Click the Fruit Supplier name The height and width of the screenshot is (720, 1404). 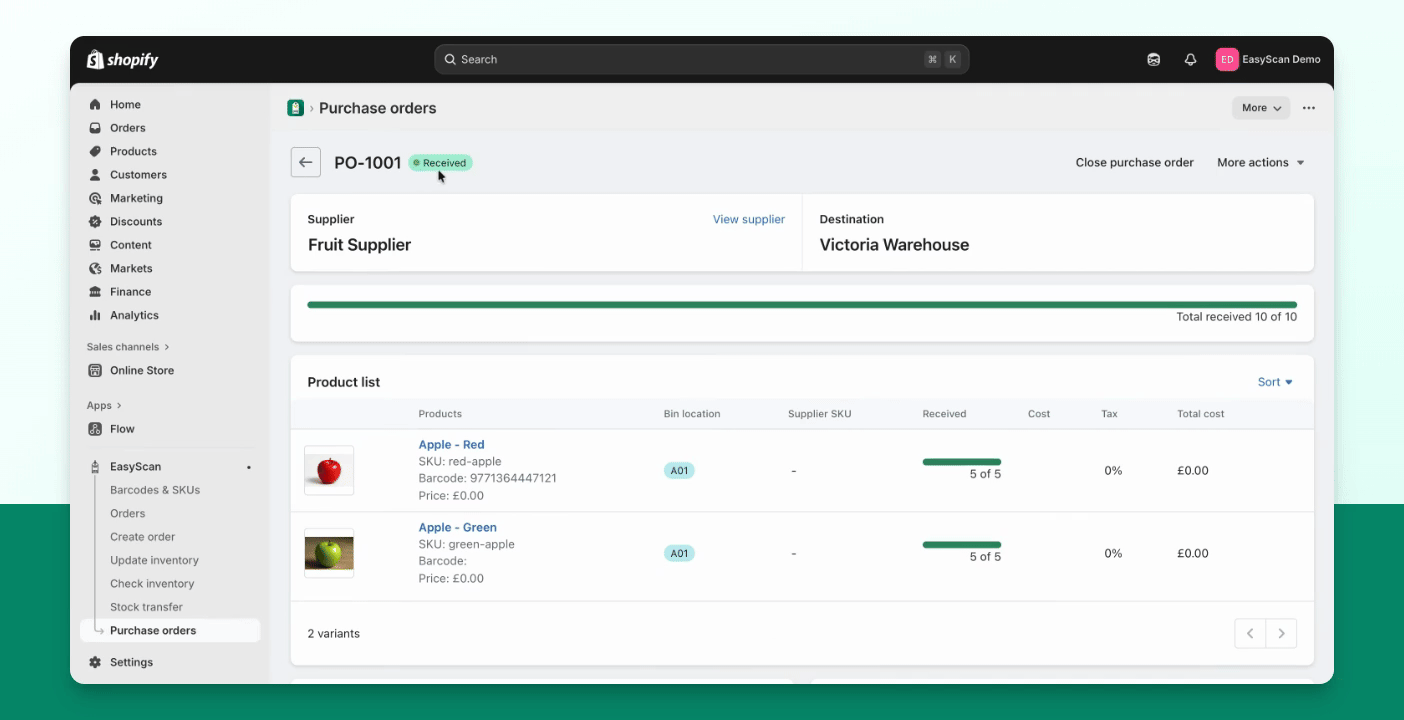click(x=359, y=245)
